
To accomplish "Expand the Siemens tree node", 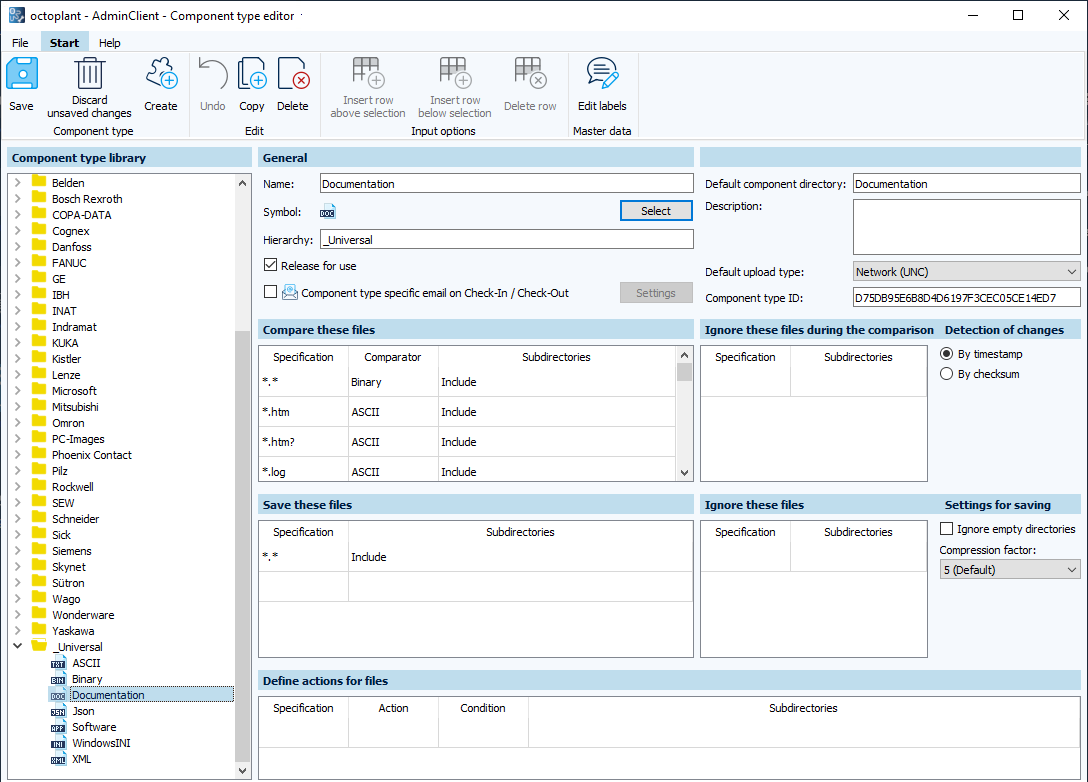I will 18,550.
